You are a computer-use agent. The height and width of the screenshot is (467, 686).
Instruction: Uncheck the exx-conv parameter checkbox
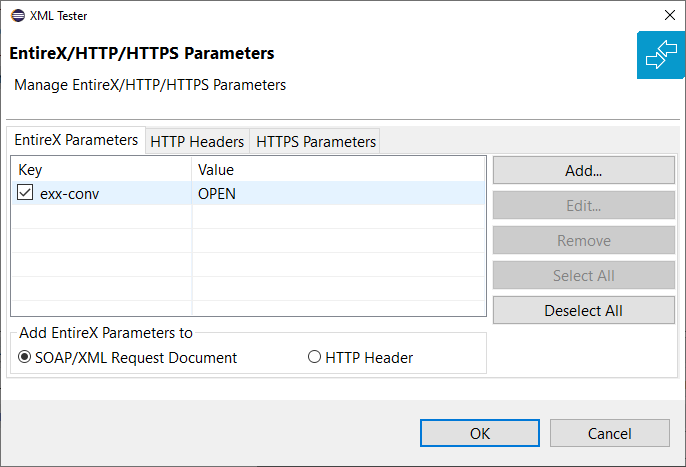click(x=25, y=192)
